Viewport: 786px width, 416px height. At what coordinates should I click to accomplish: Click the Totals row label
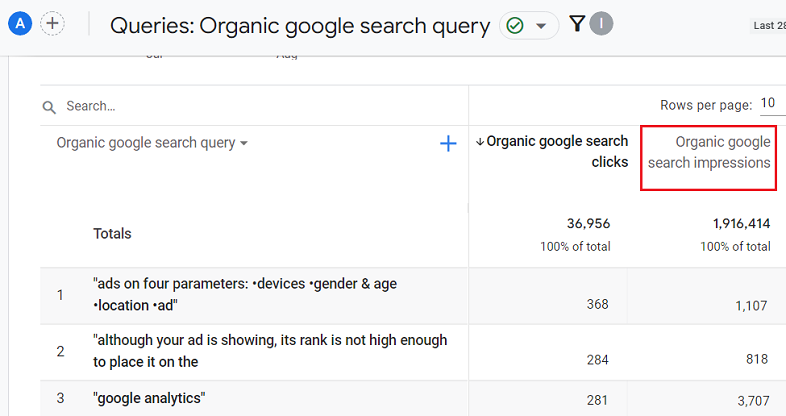(x=112, y=234)
